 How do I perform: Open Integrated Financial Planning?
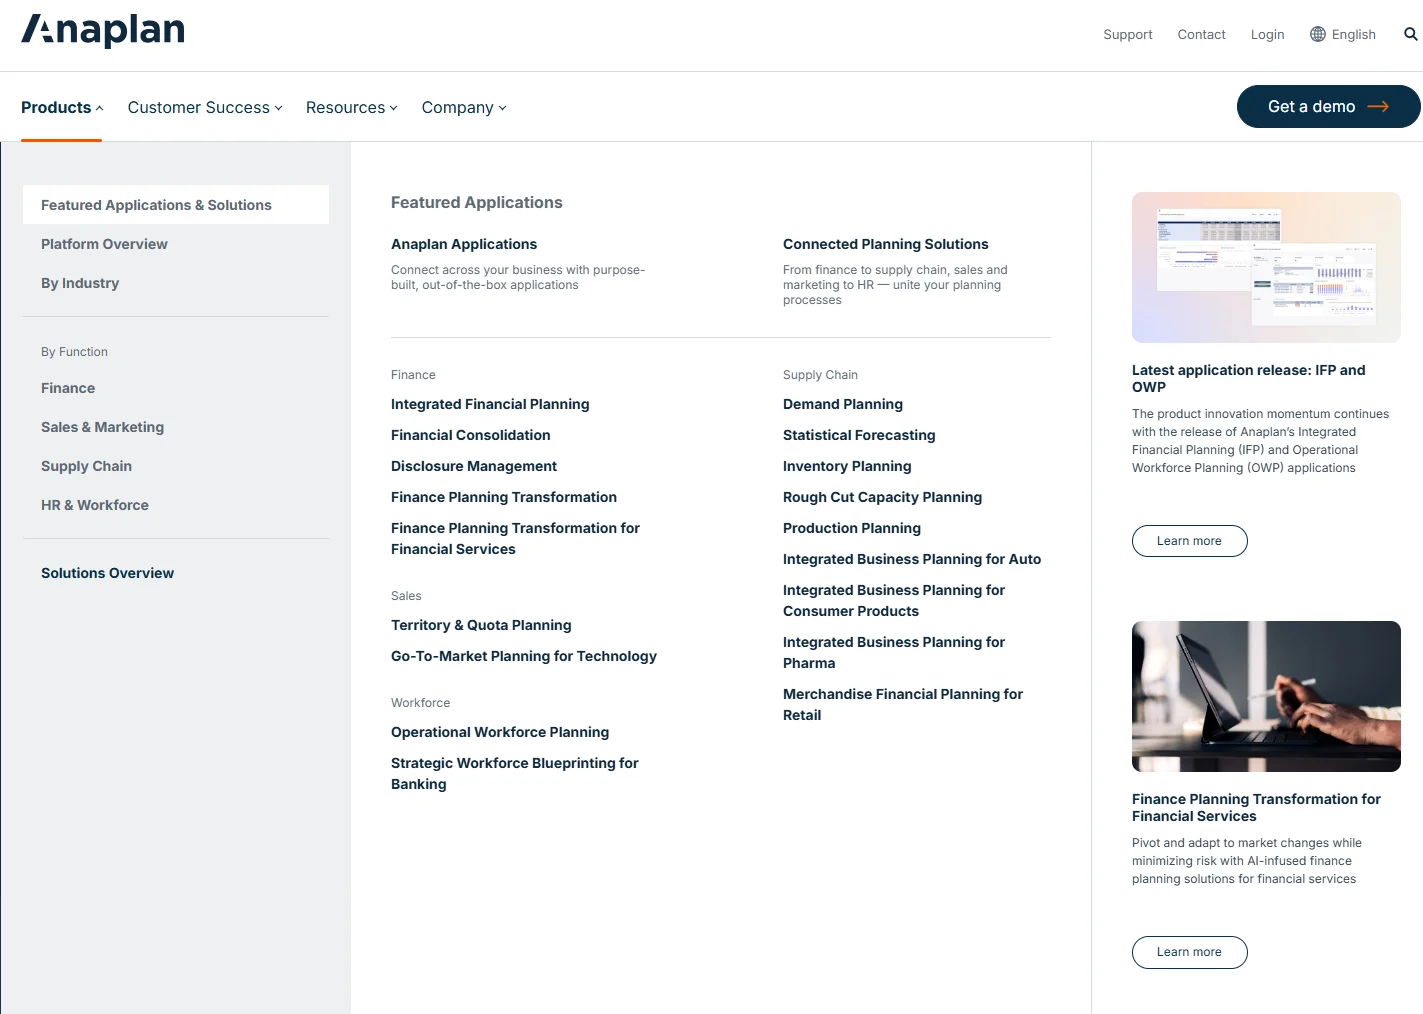pos(490,404)
